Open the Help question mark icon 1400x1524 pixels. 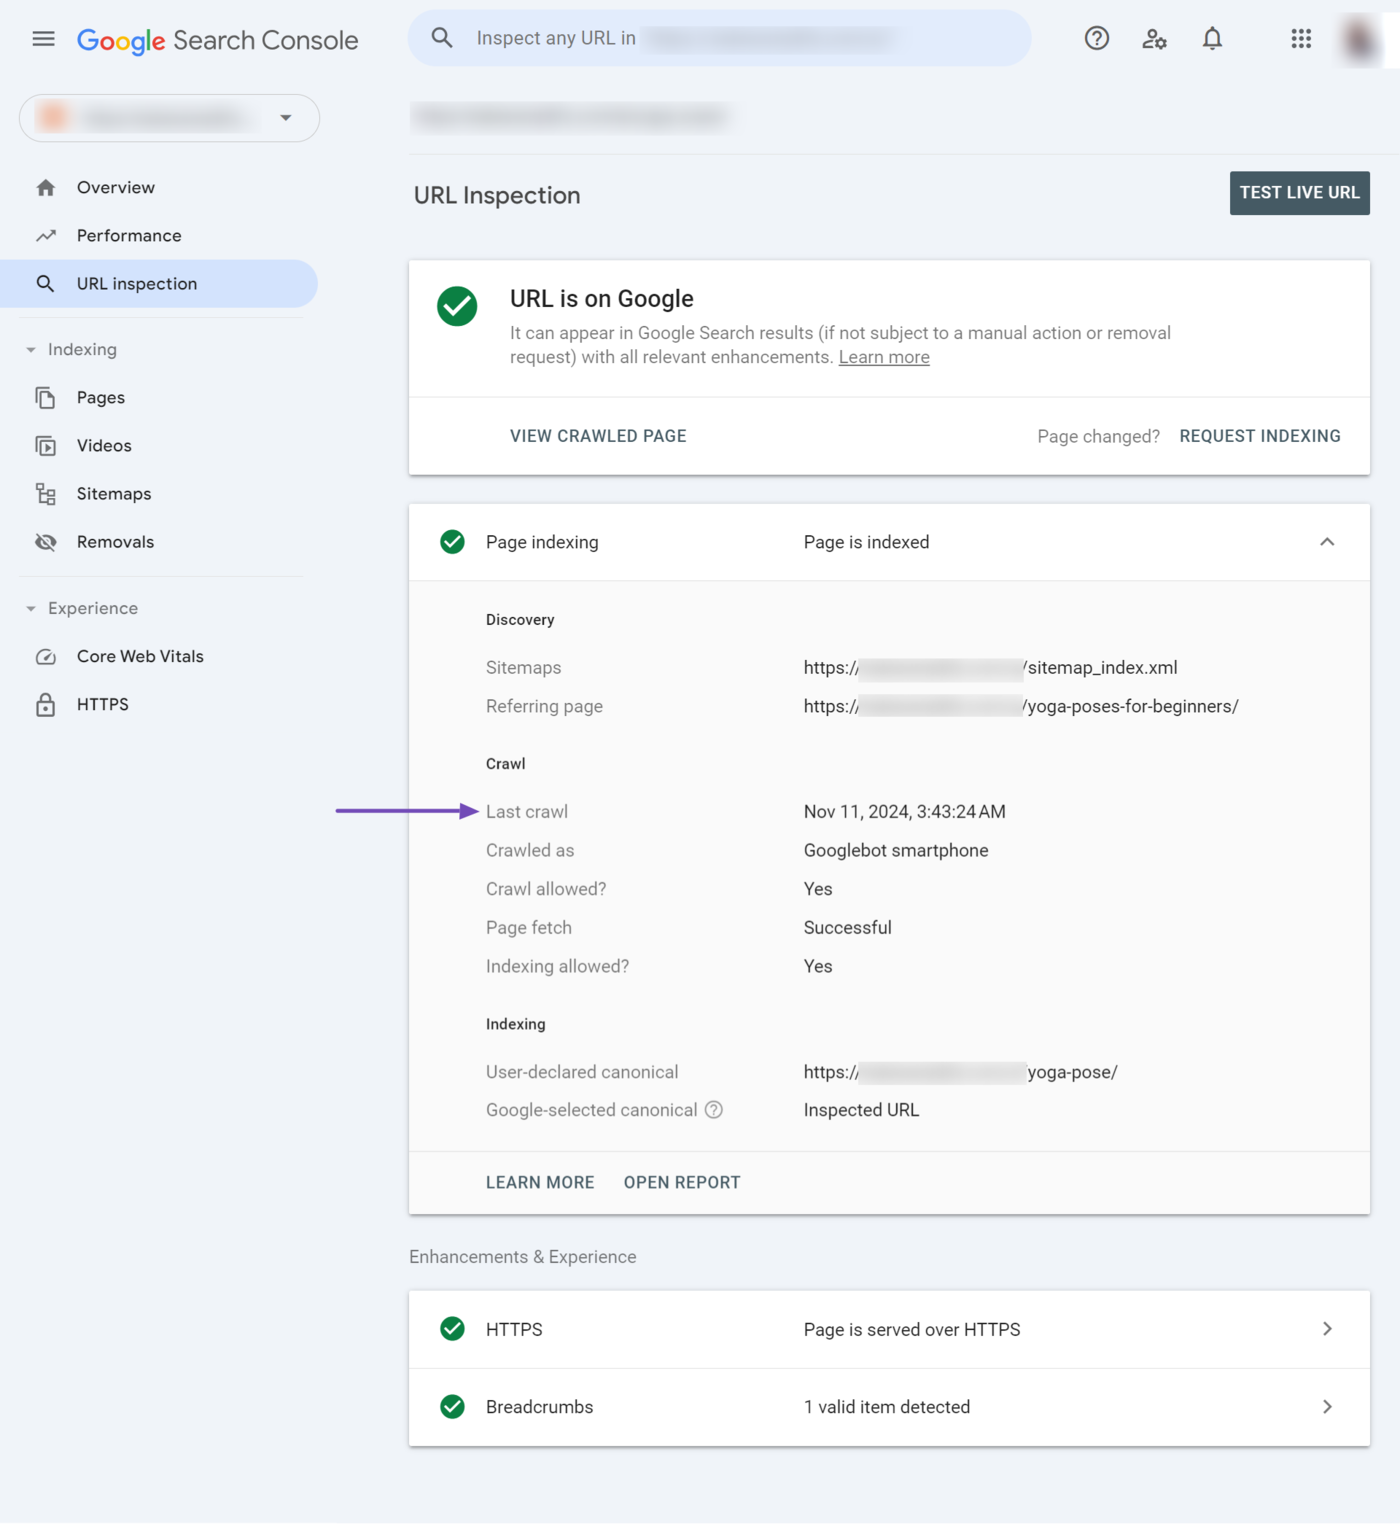coord(1097,39)
